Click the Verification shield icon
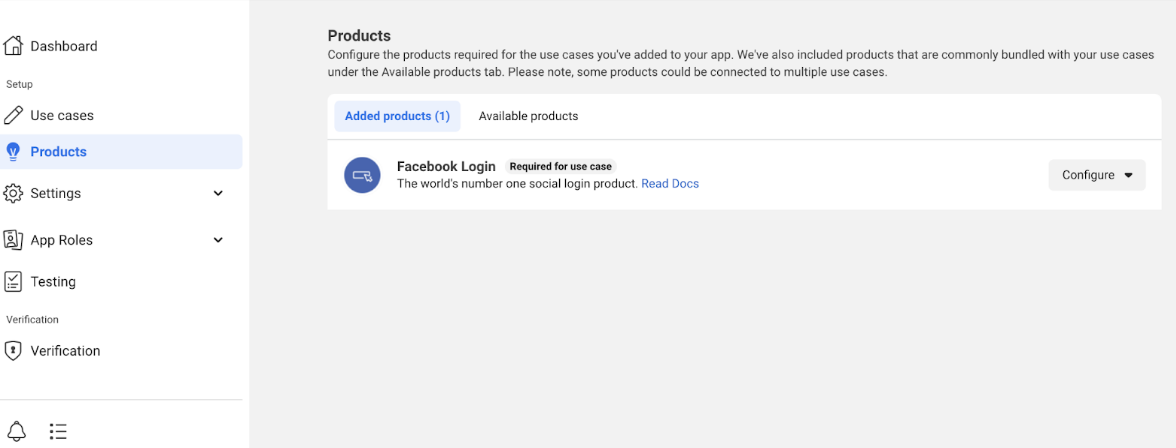1176x448 pixels. tap(13, 350)
